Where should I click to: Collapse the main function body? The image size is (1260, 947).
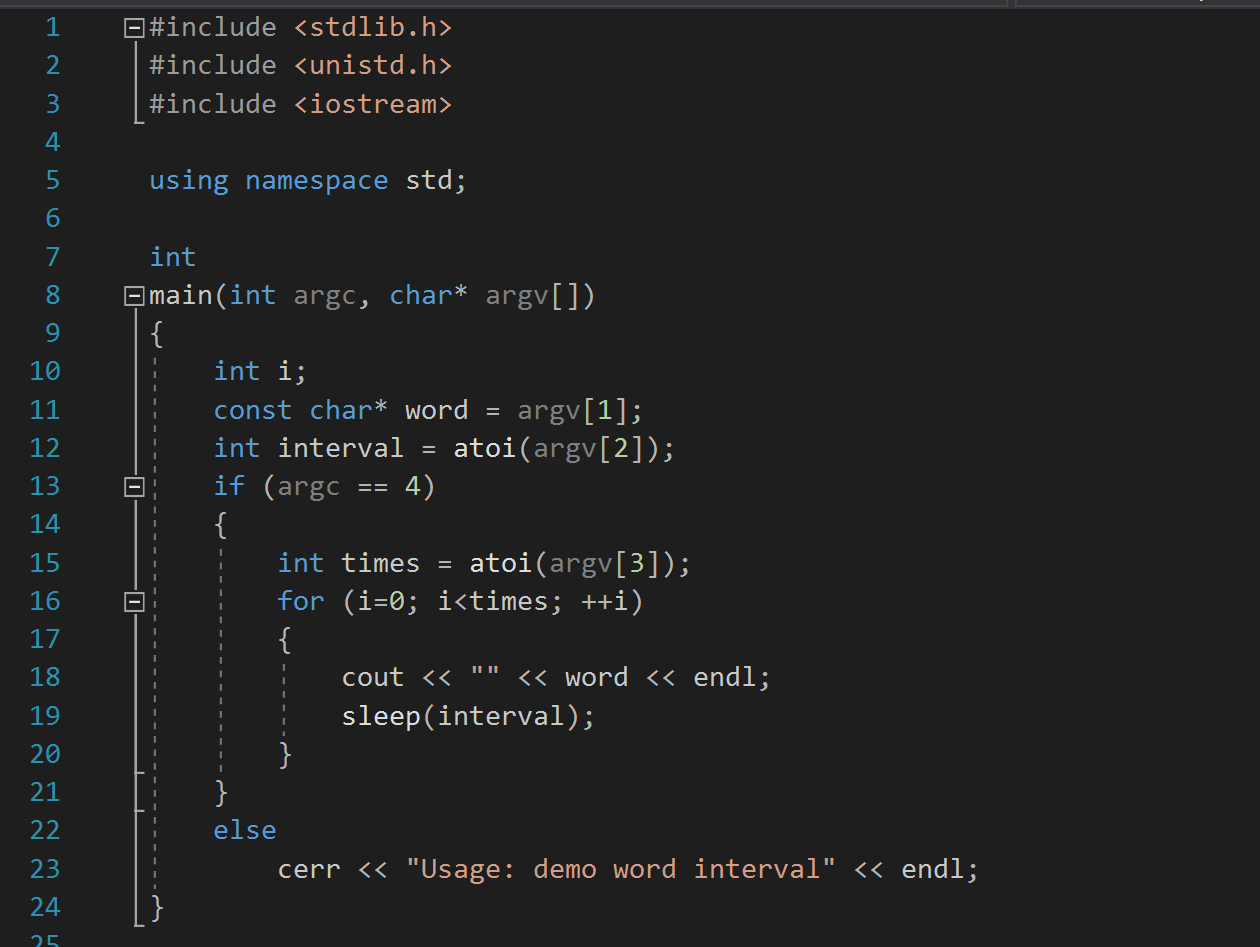pos(133,295)
